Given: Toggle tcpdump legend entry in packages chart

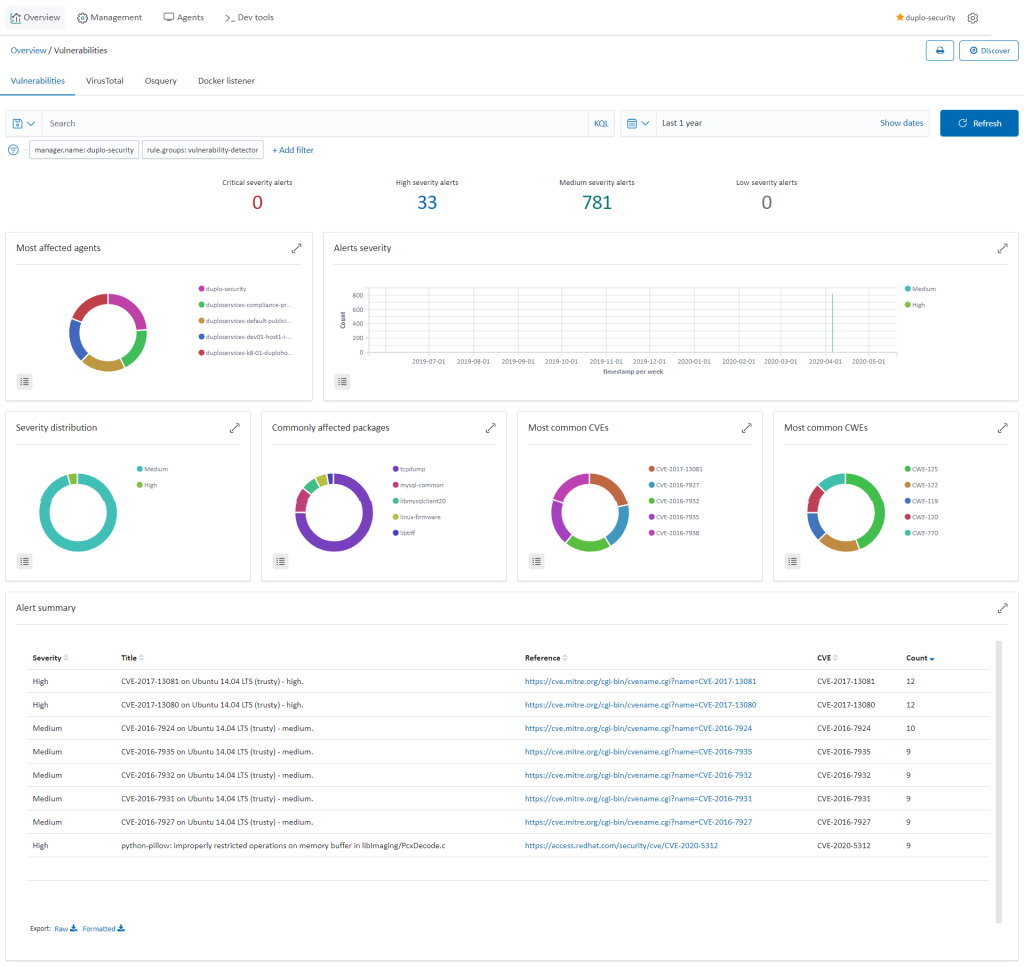Looking at the screenshot, I should [412, 468].
